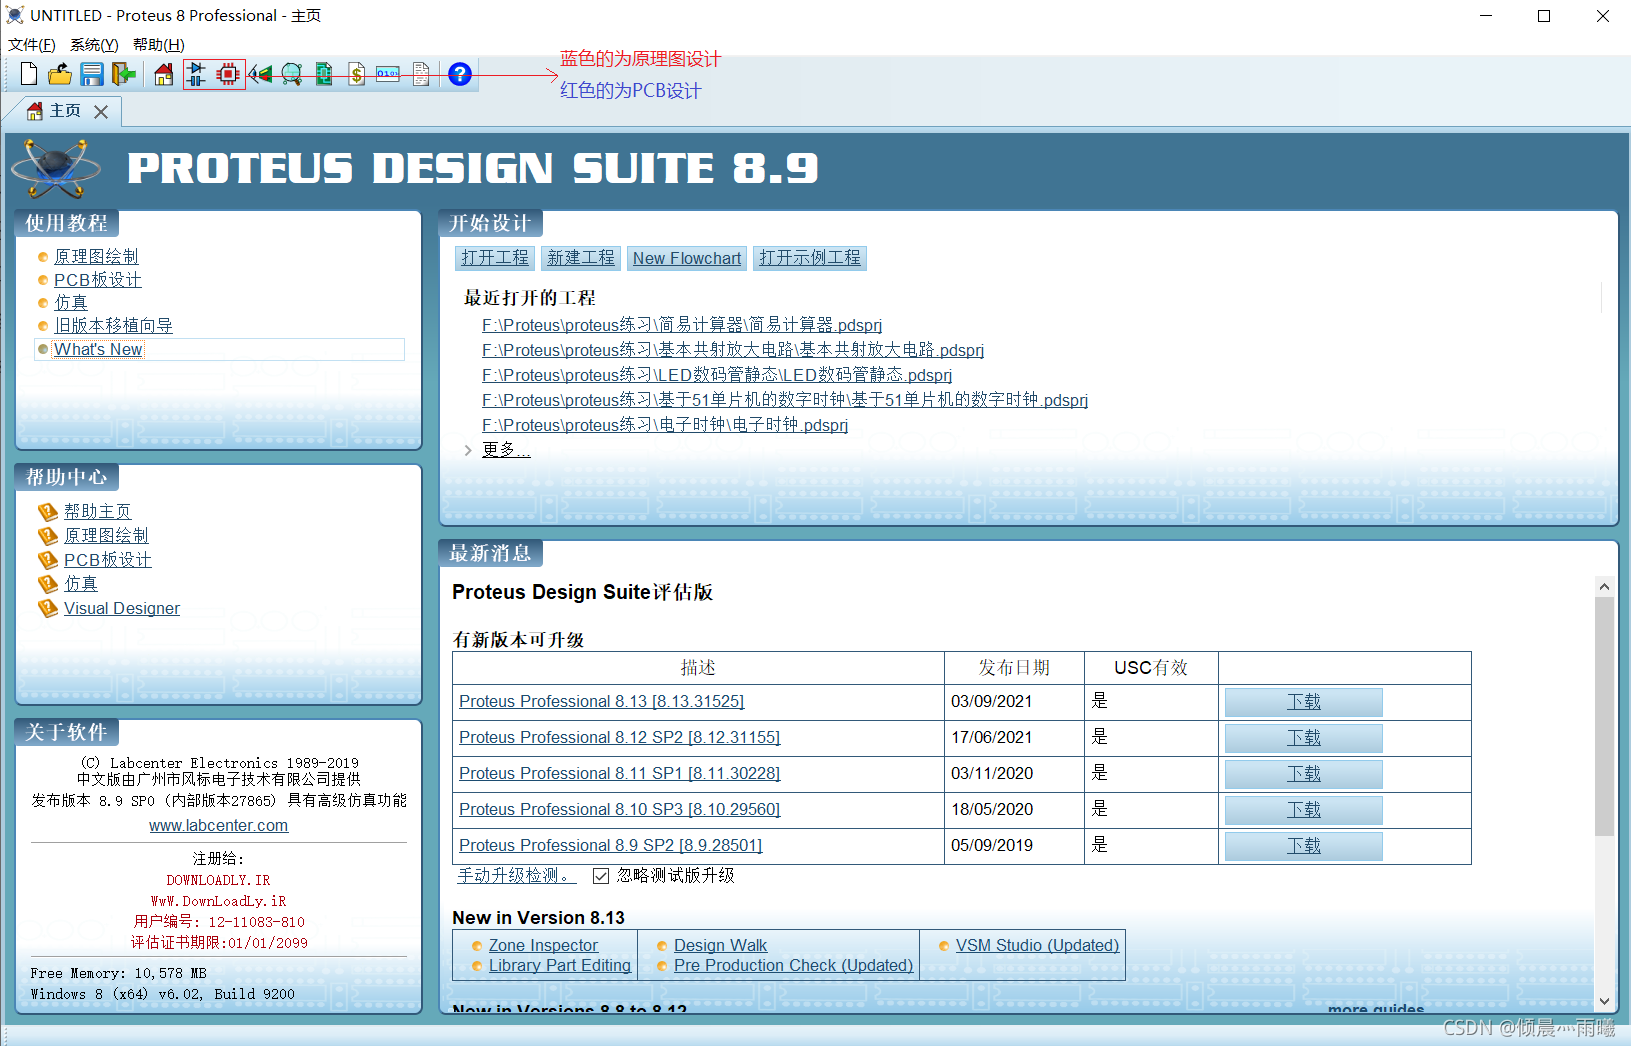
Task: Click the 手动升级检测 link
Action: coord(517,876)
